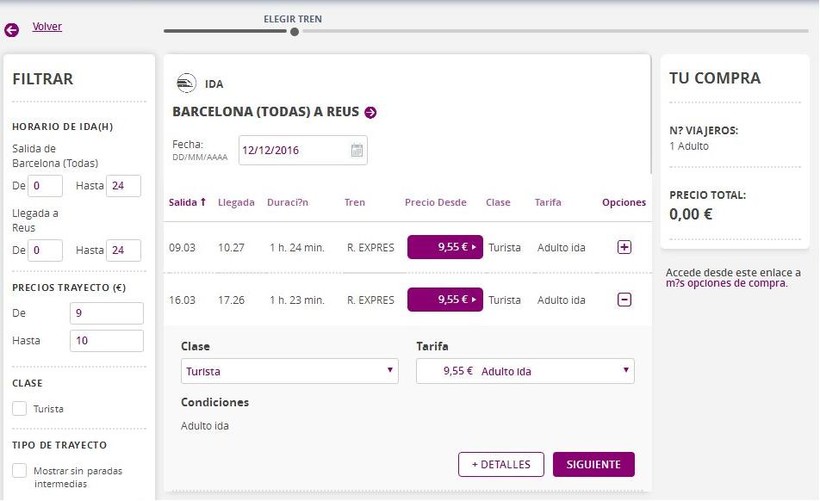The width and height of the screenshot is (820, 501).
Task: Click the arrow icon next to Barcelona a Reus
Action: (370, 112)
